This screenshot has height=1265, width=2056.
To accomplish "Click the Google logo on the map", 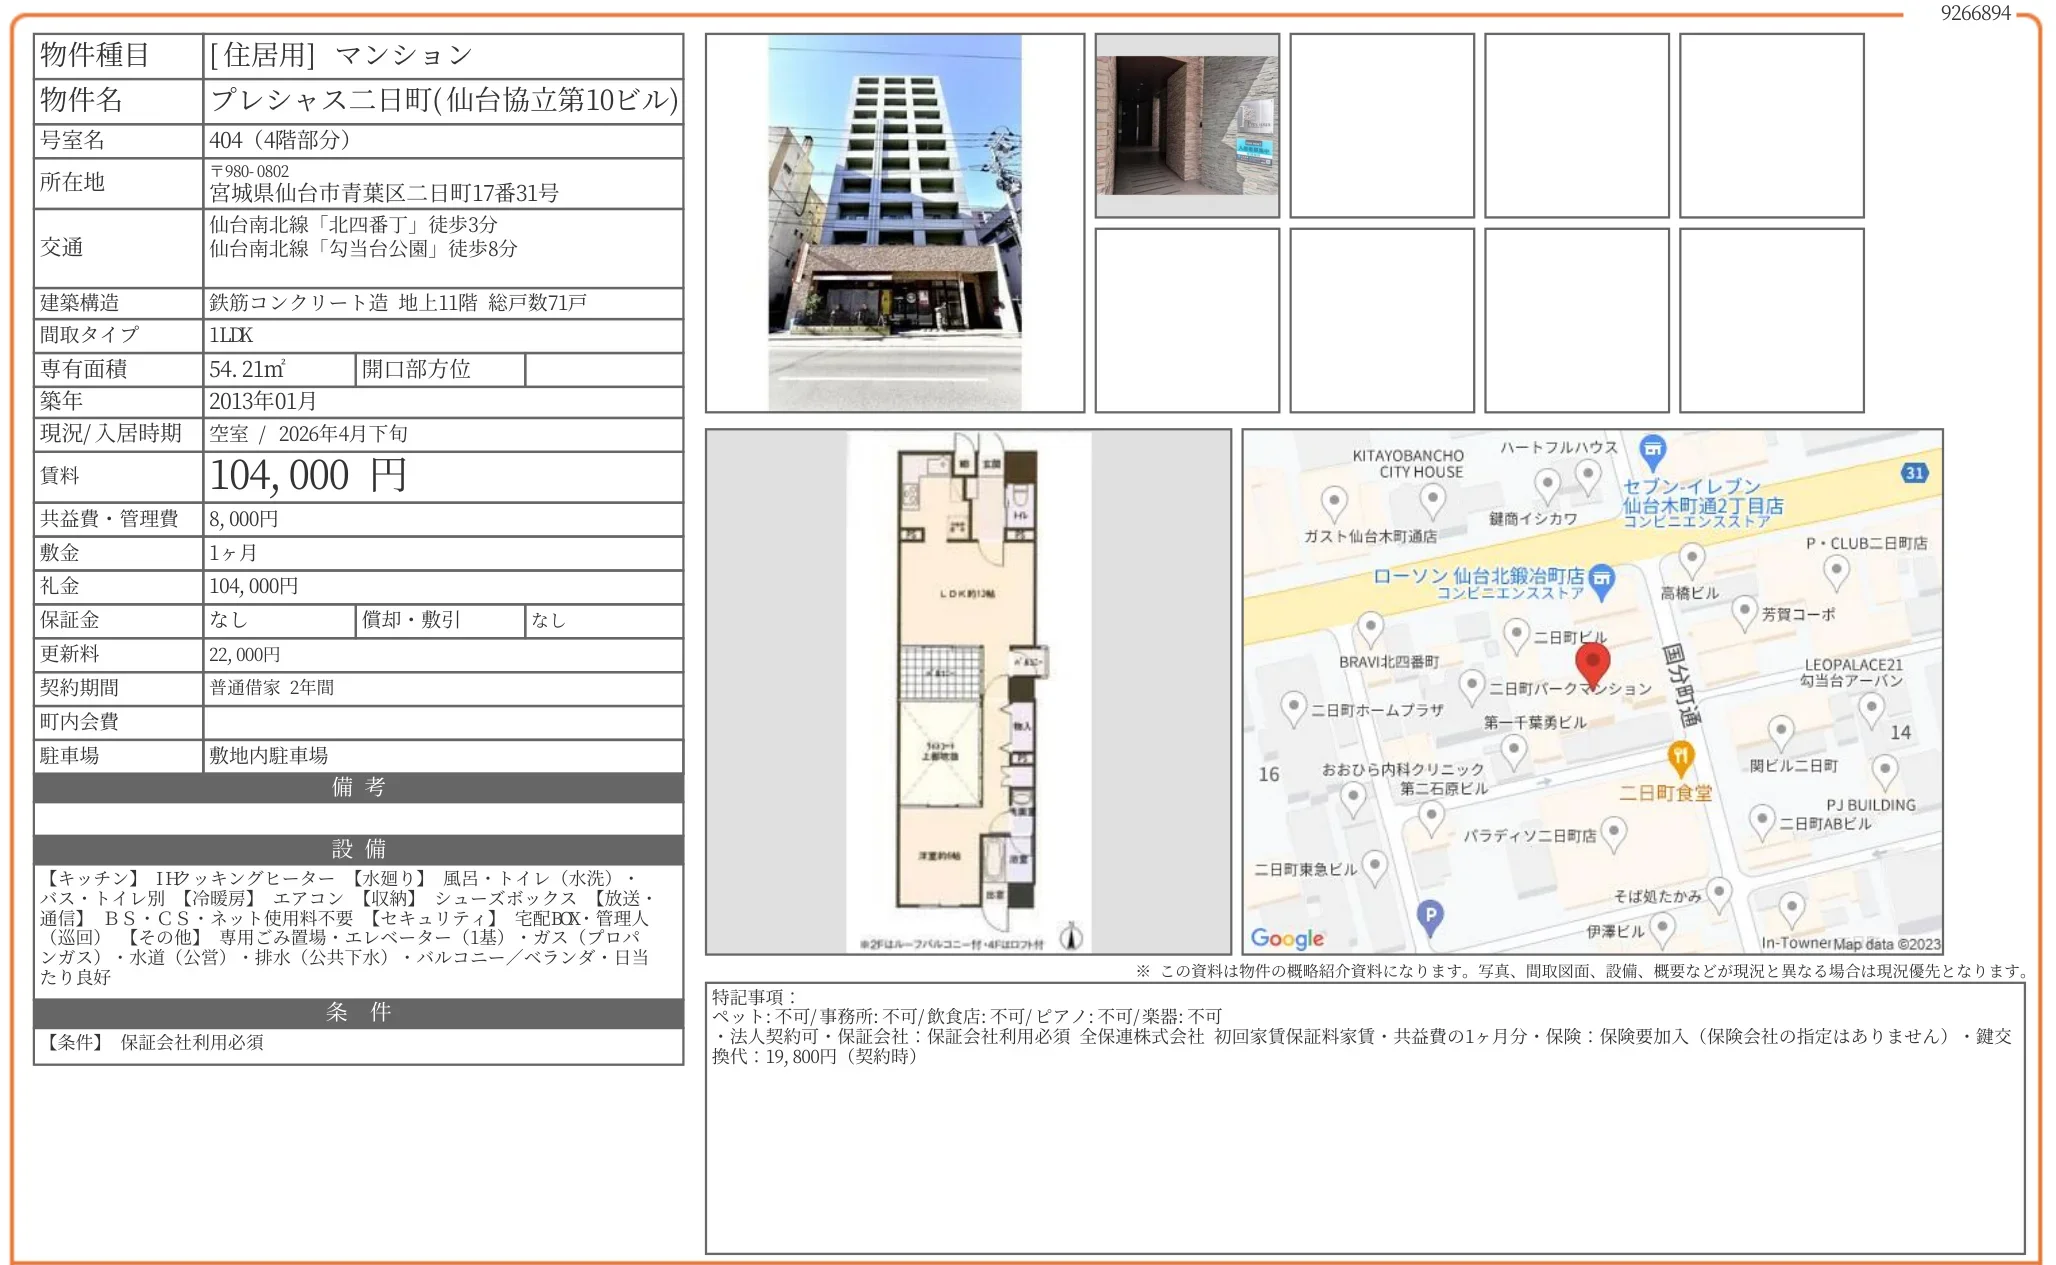I will 1287,938.
